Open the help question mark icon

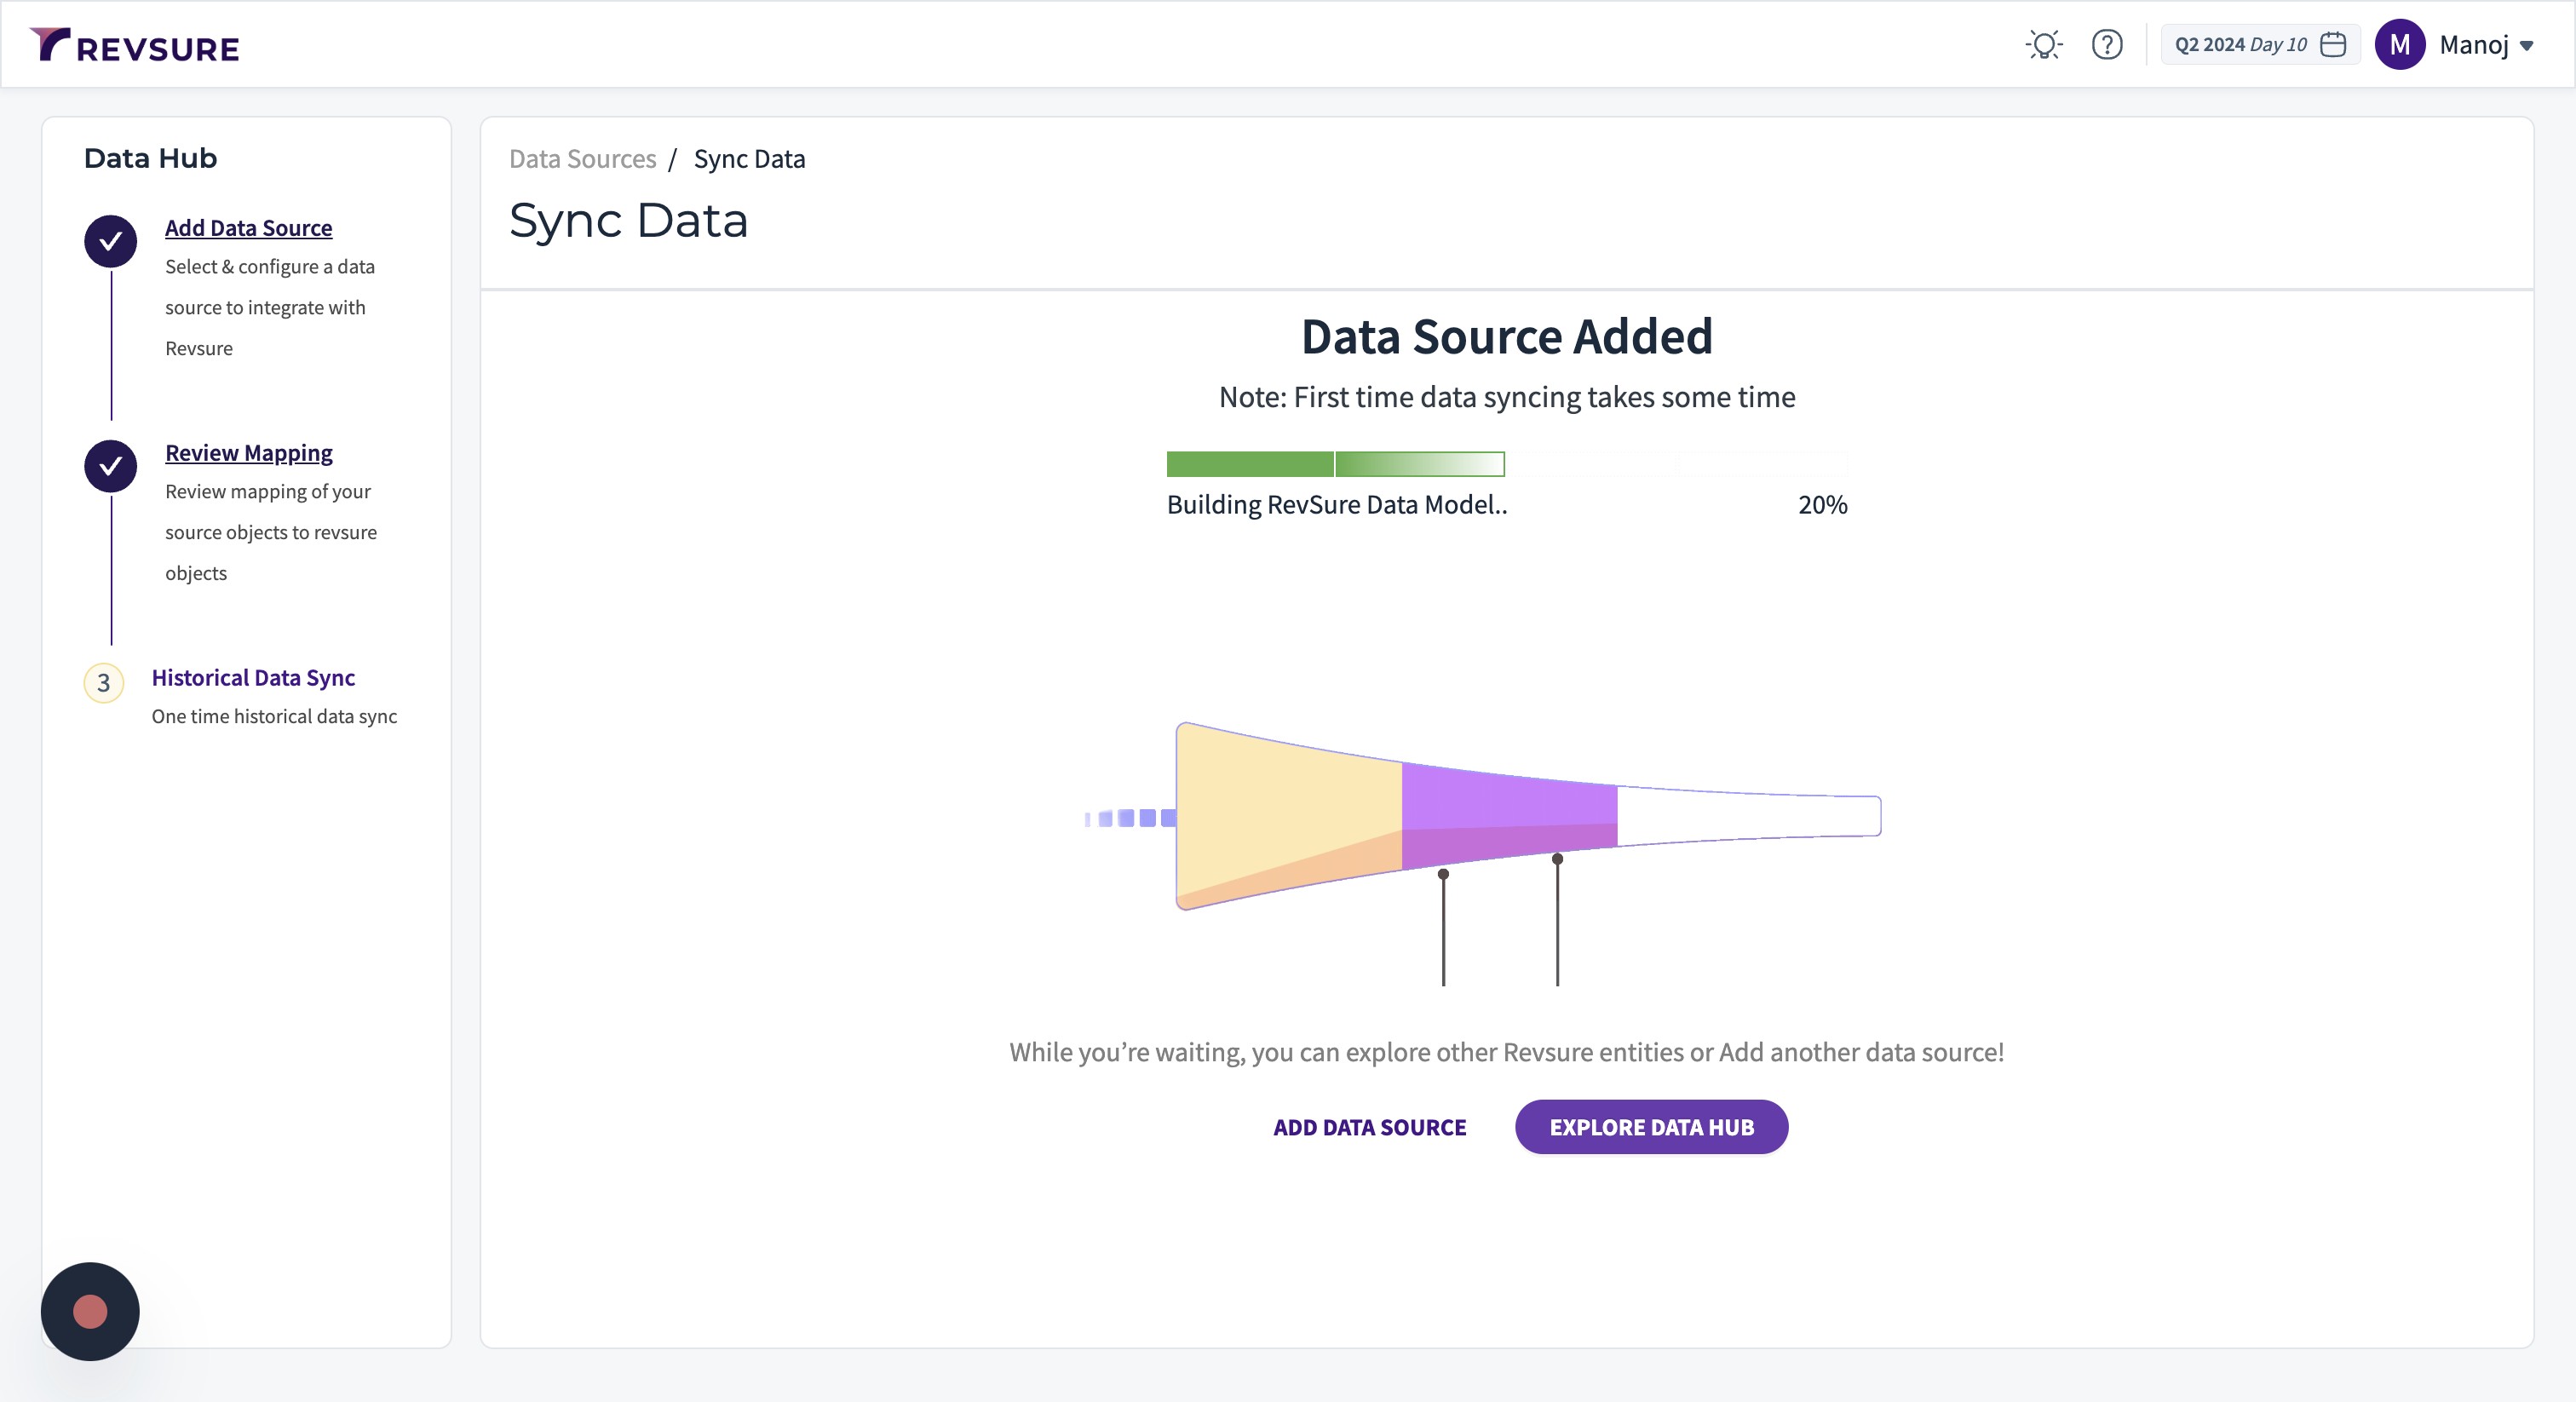click(2106, 45)
